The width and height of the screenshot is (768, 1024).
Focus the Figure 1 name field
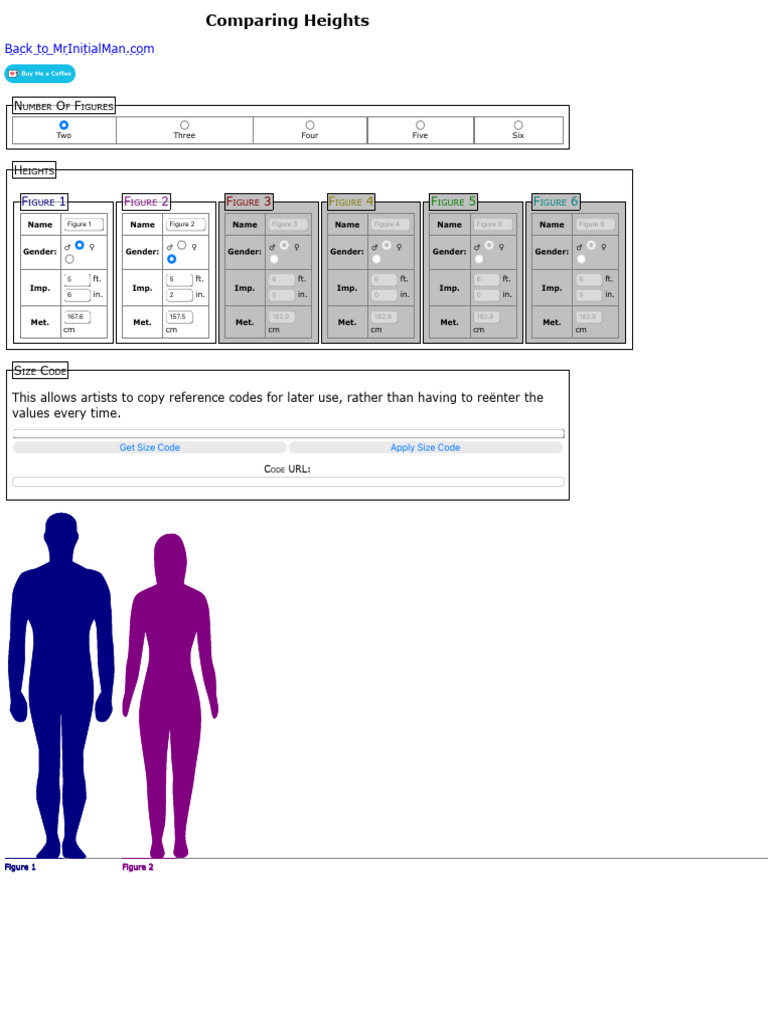click(x=82, y=224)
